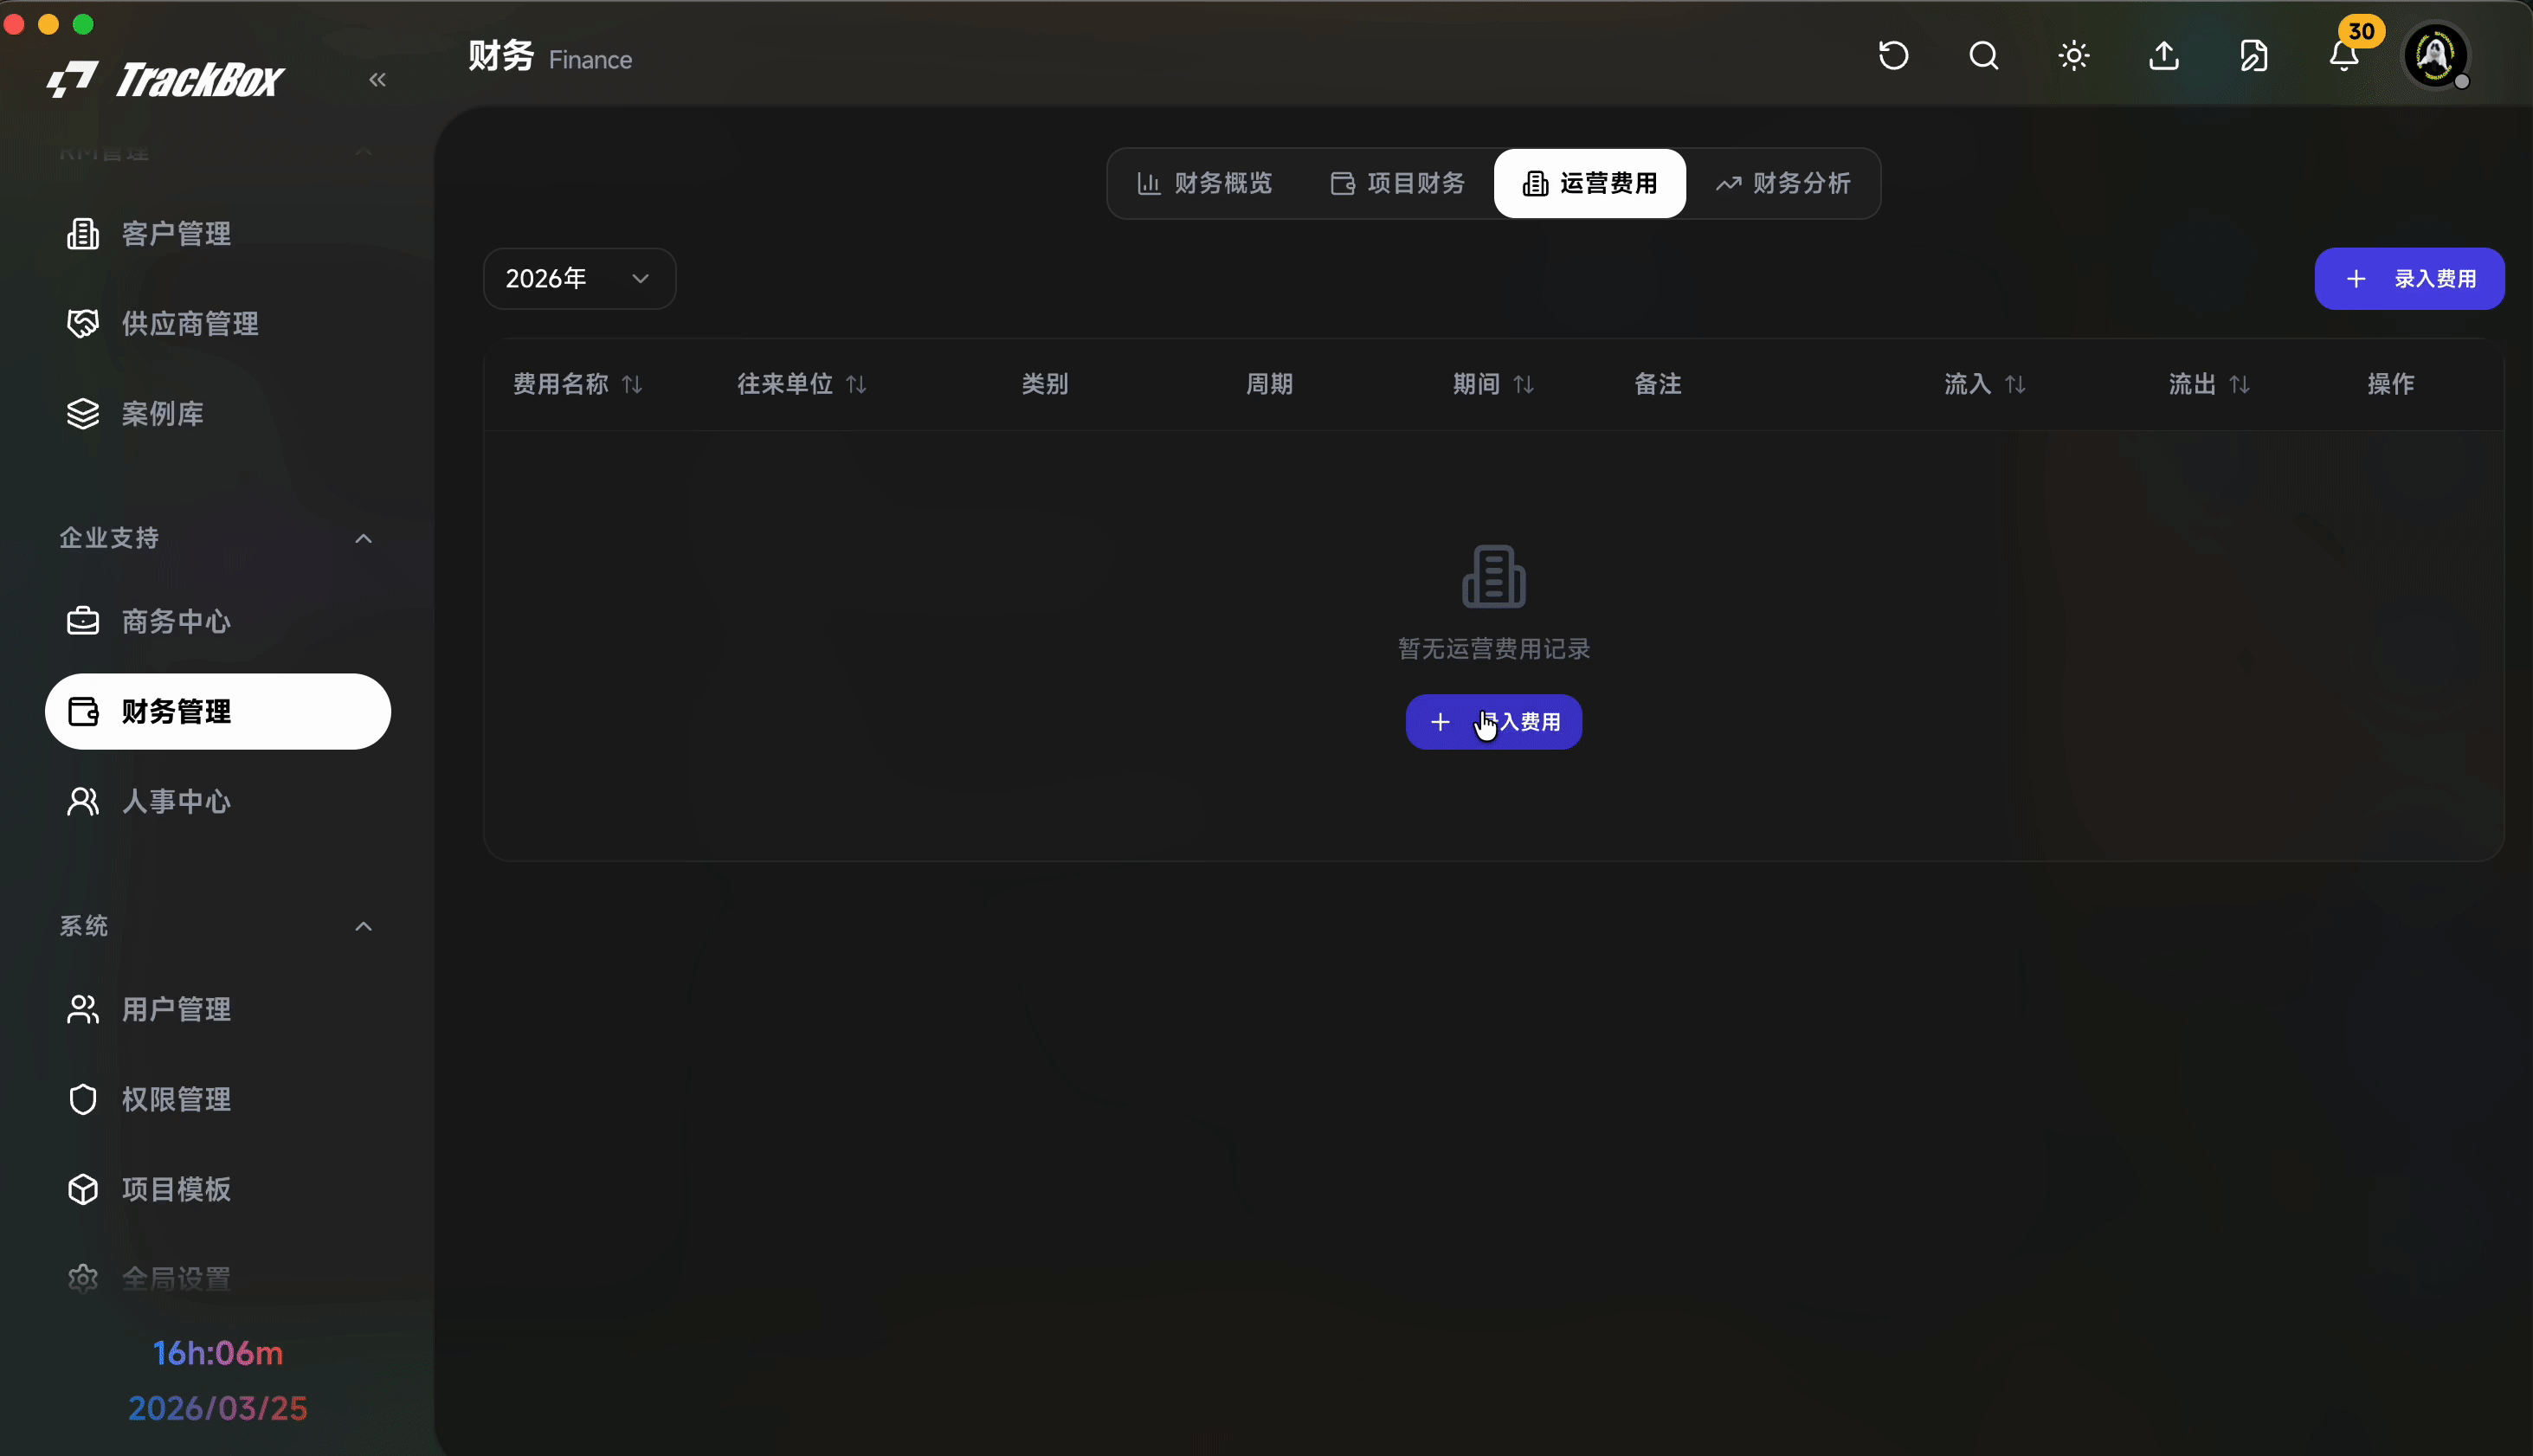Viewport: 2533px width, 1456px height.
Task: Collapse the 企业支持 section chevron
Action: point(364,539)
